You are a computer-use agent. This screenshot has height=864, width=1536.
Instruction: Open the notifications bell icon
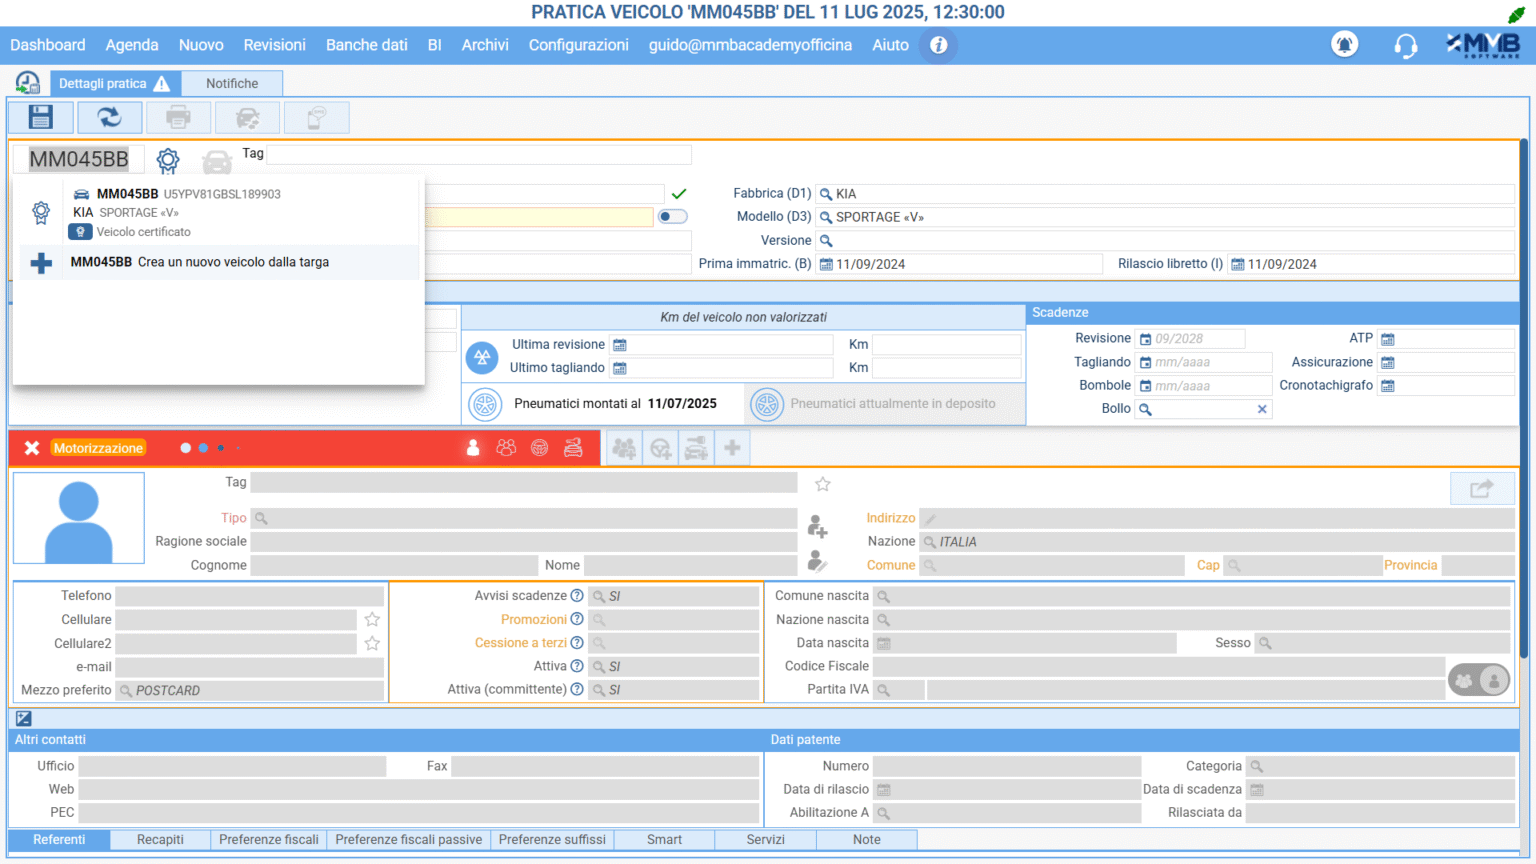coord(1344,45)
